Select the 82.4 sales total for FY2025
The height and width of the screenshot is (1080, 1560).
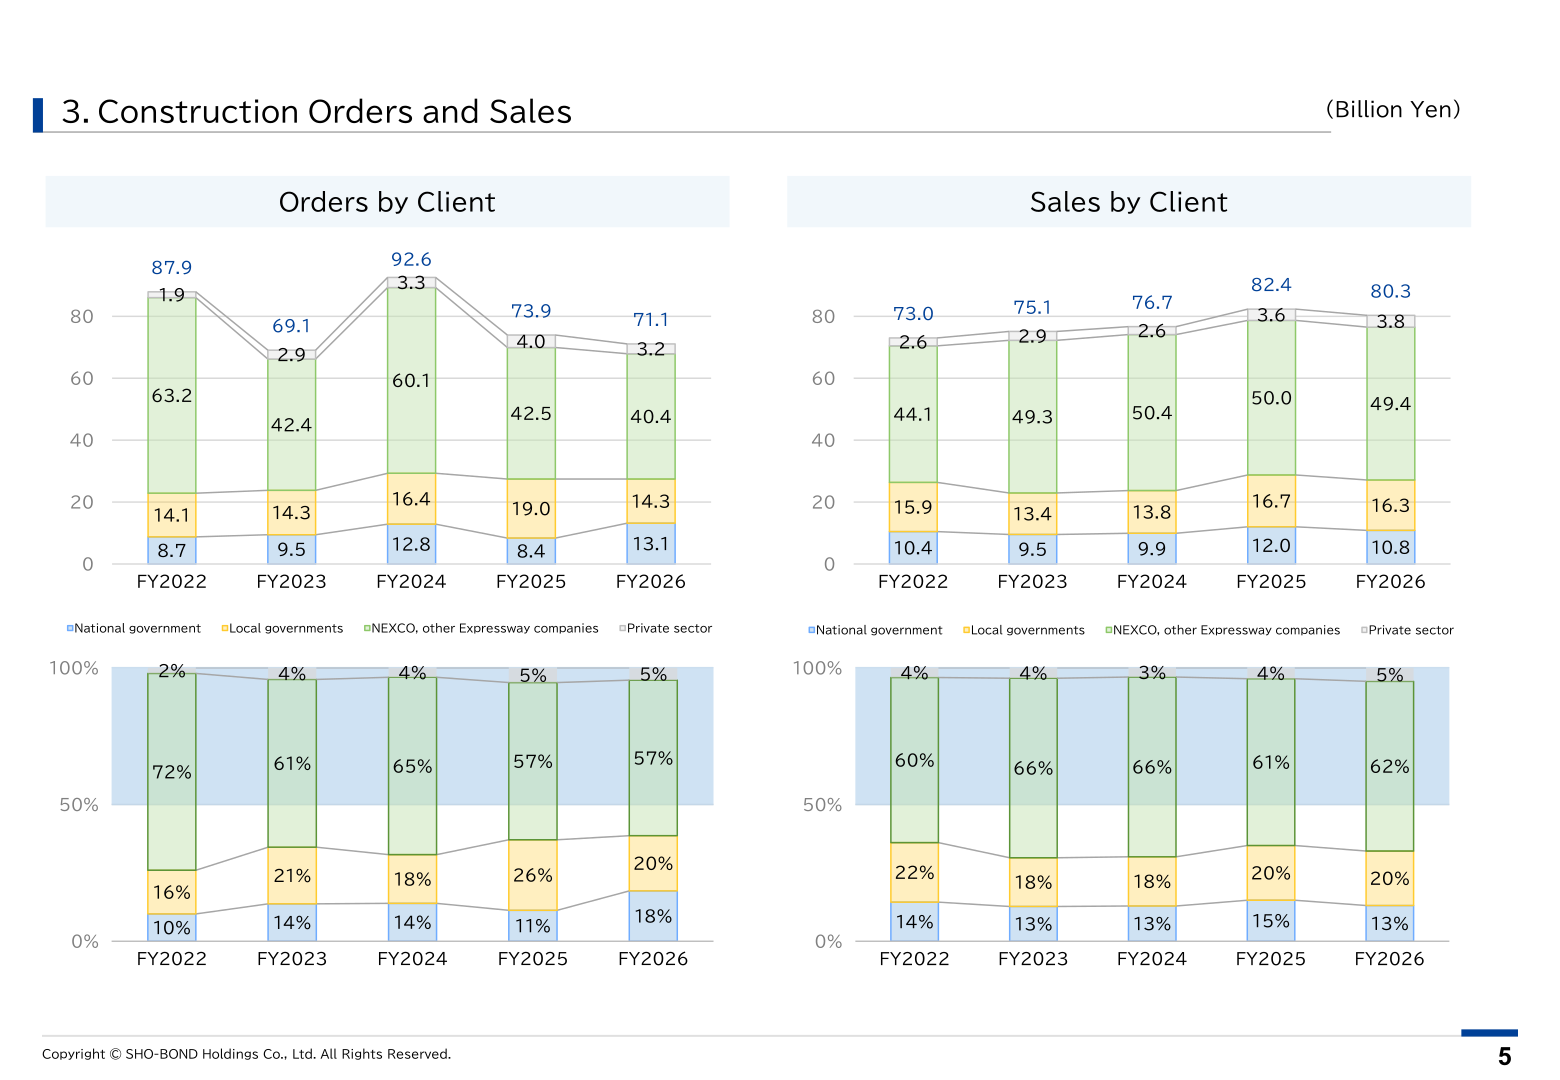(1271, 285)
